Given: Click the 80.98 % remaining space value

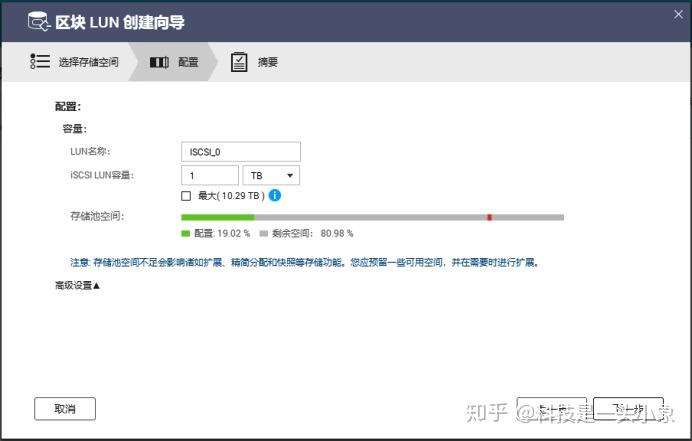Looking at the screenshot, I should click(337, 234).
